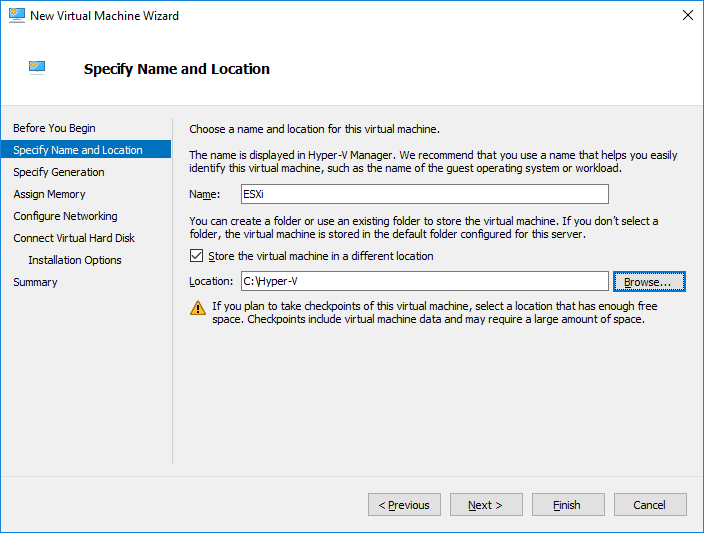The image size is (704, 533).
Task: Go to Before You Begin step
Action: pos(54,128)
